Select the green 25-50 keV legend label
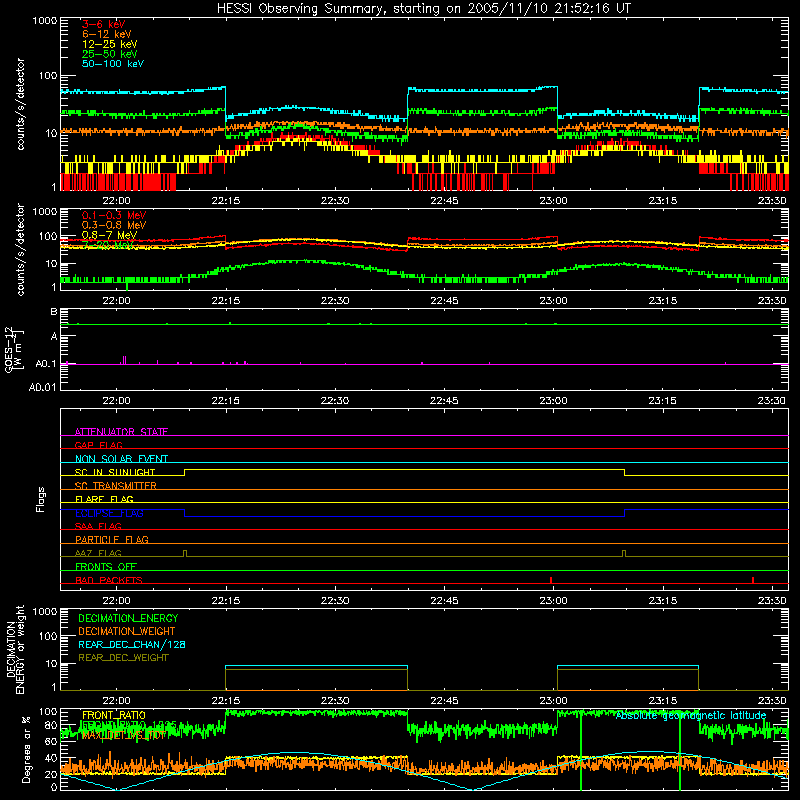800x800 pixels. pos(109,54)
